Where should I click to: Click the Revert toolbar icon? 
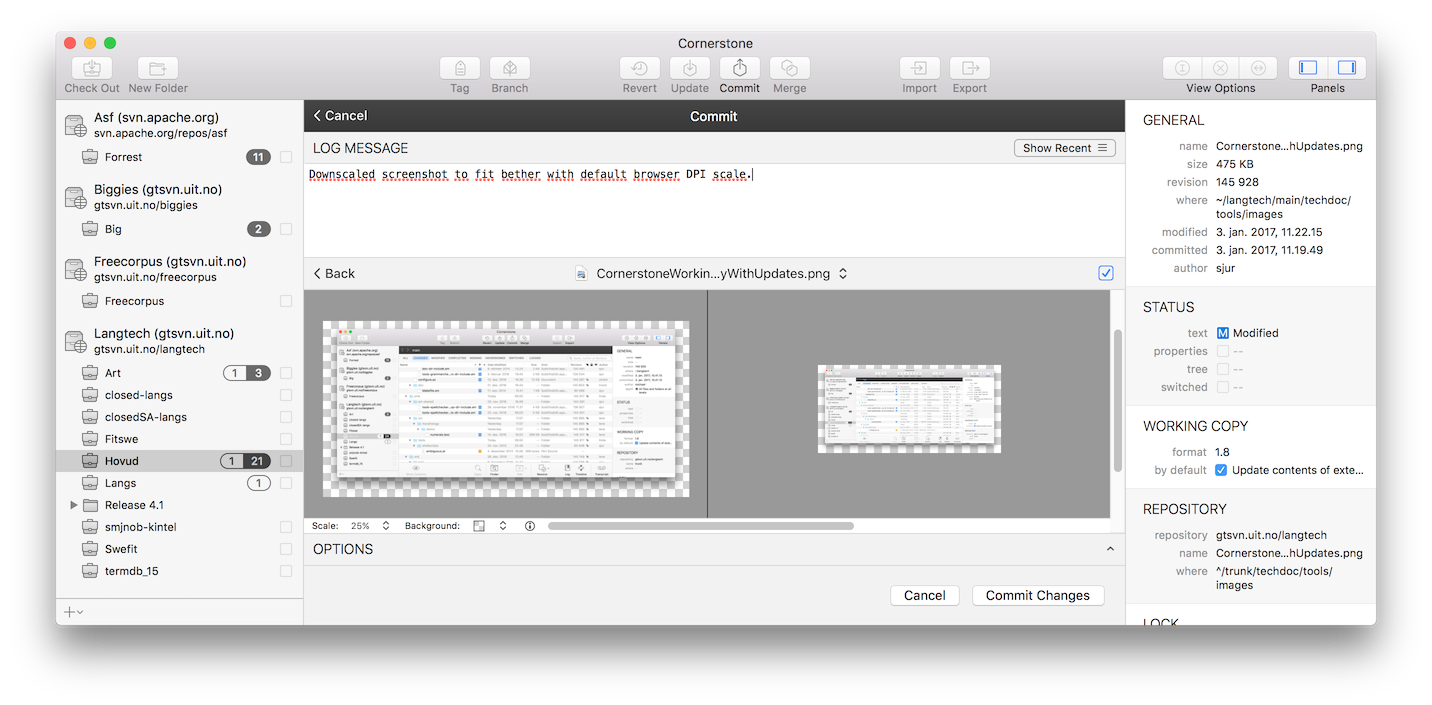(x=640, y=68)
